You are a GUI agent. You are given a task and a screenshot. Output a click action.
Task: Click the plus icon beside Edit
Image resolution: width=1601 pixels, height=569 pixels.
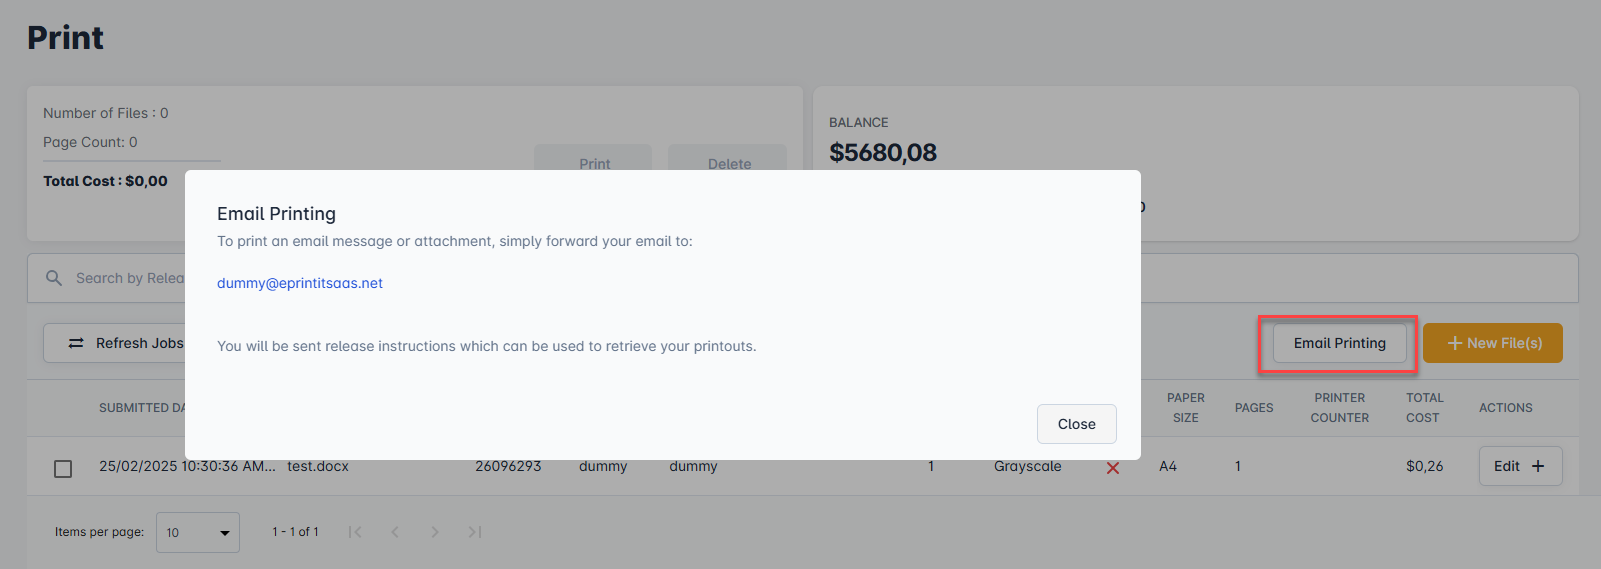(1538, 466)
